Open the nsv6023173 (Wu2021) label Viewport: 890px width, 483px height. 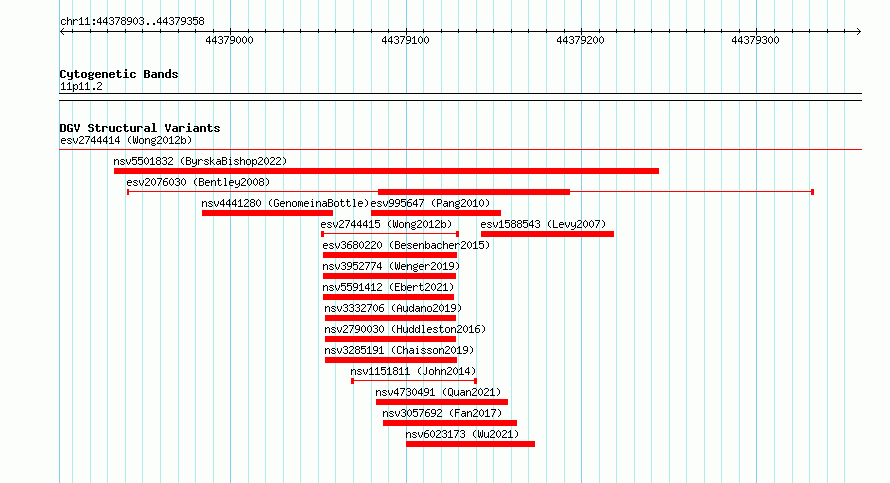[x=462, y=434]
